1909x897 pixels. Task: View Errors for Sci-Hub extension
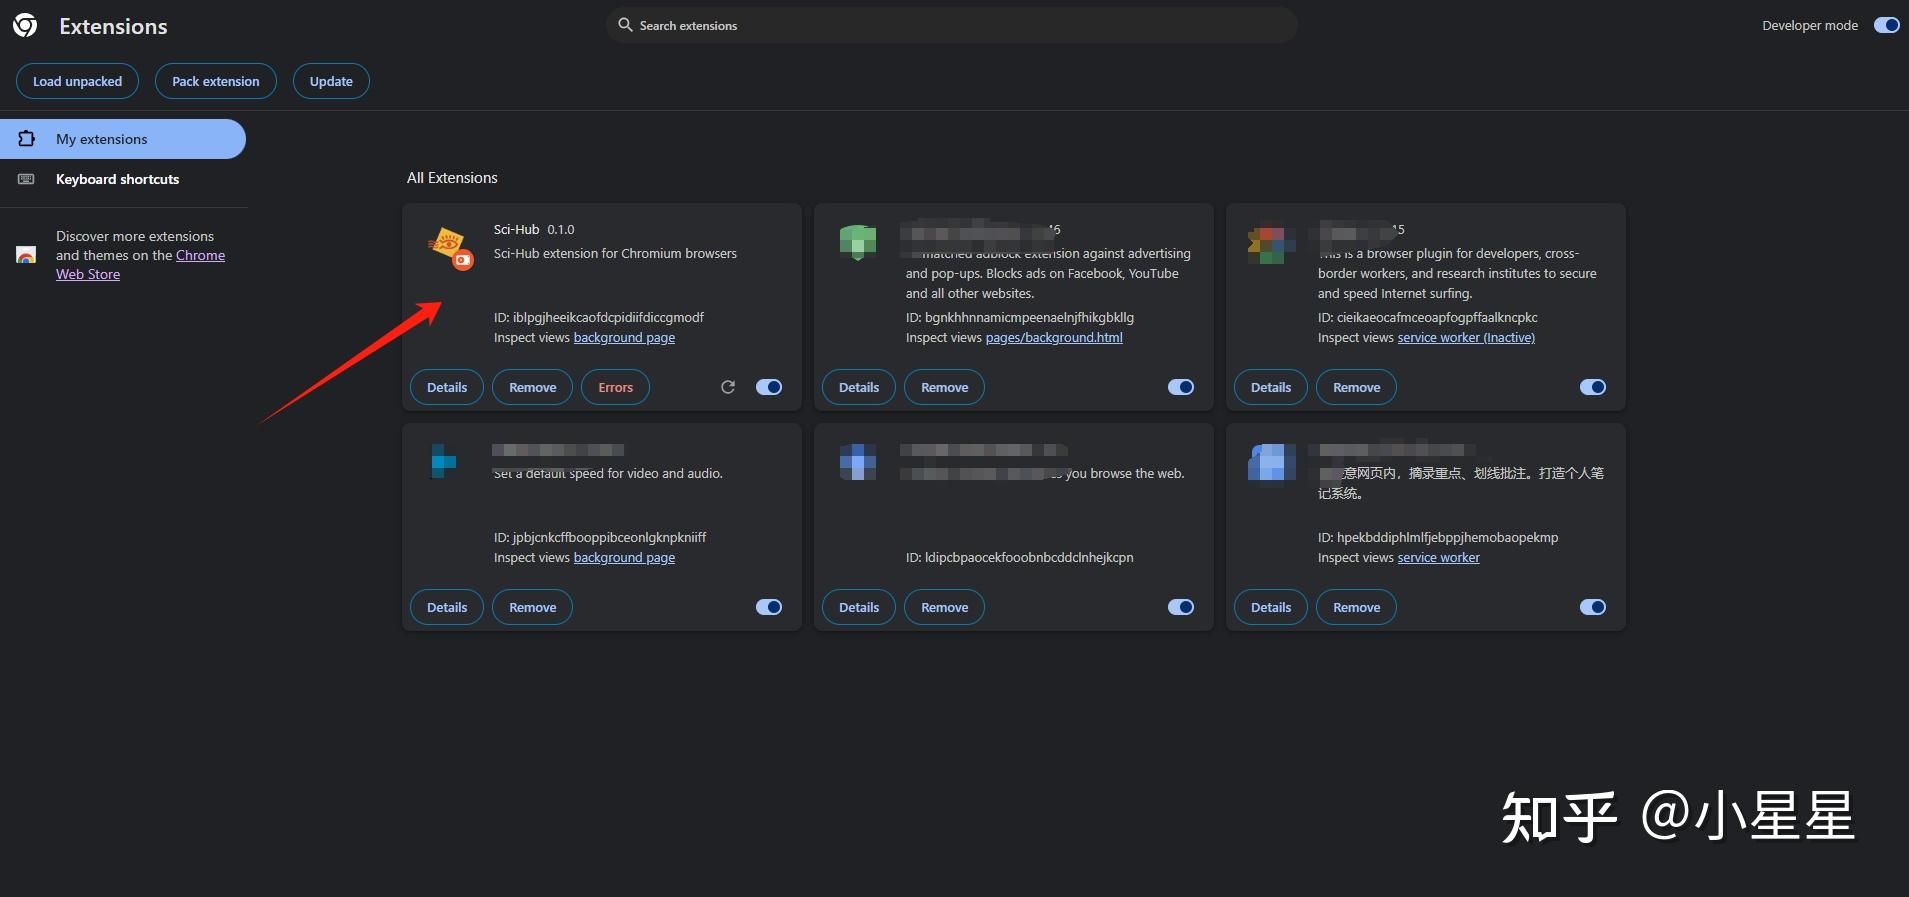615,387
